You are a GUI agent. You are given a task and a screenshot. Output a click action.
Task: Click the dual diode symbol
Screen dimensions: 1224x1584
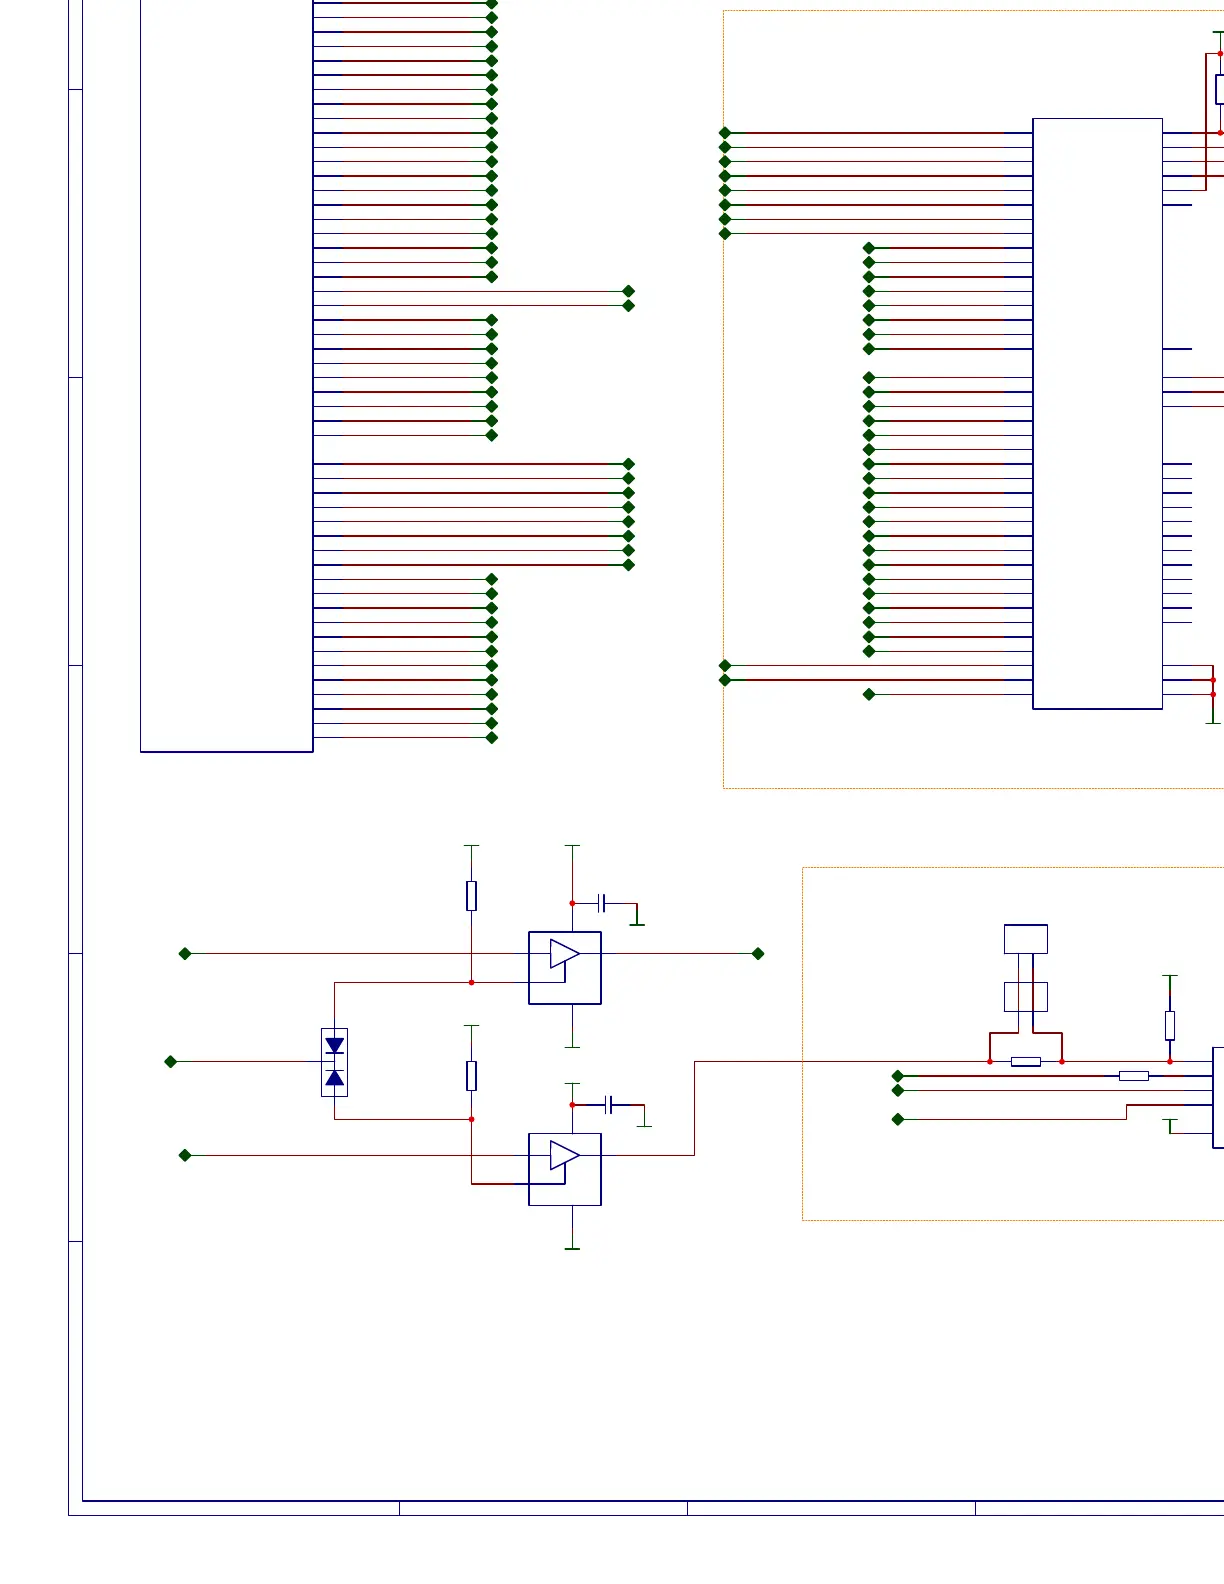click(x=335, y=1062)
